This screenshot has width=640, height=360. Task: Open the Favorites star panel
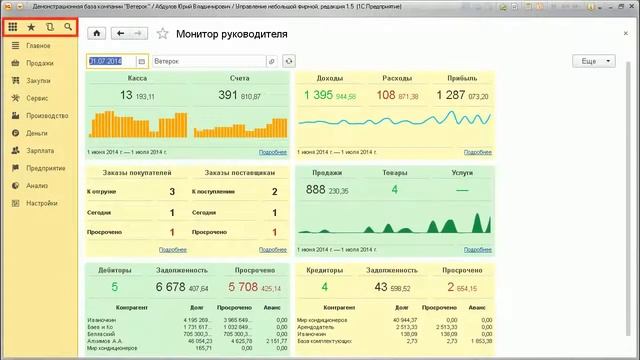[31, 27]
